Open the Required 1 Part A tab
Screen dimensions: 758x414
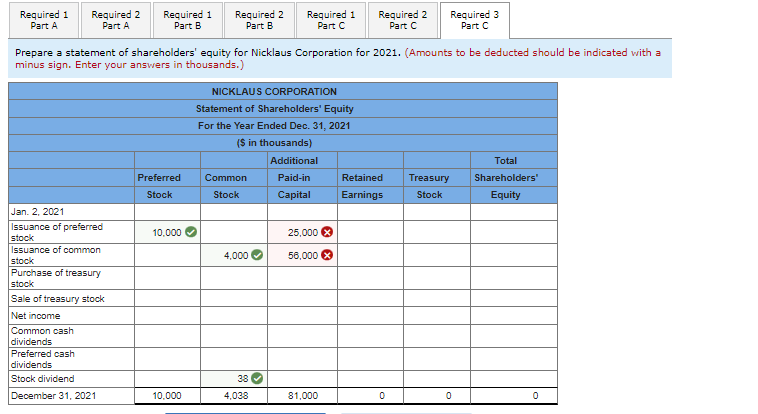coord(44,20)
